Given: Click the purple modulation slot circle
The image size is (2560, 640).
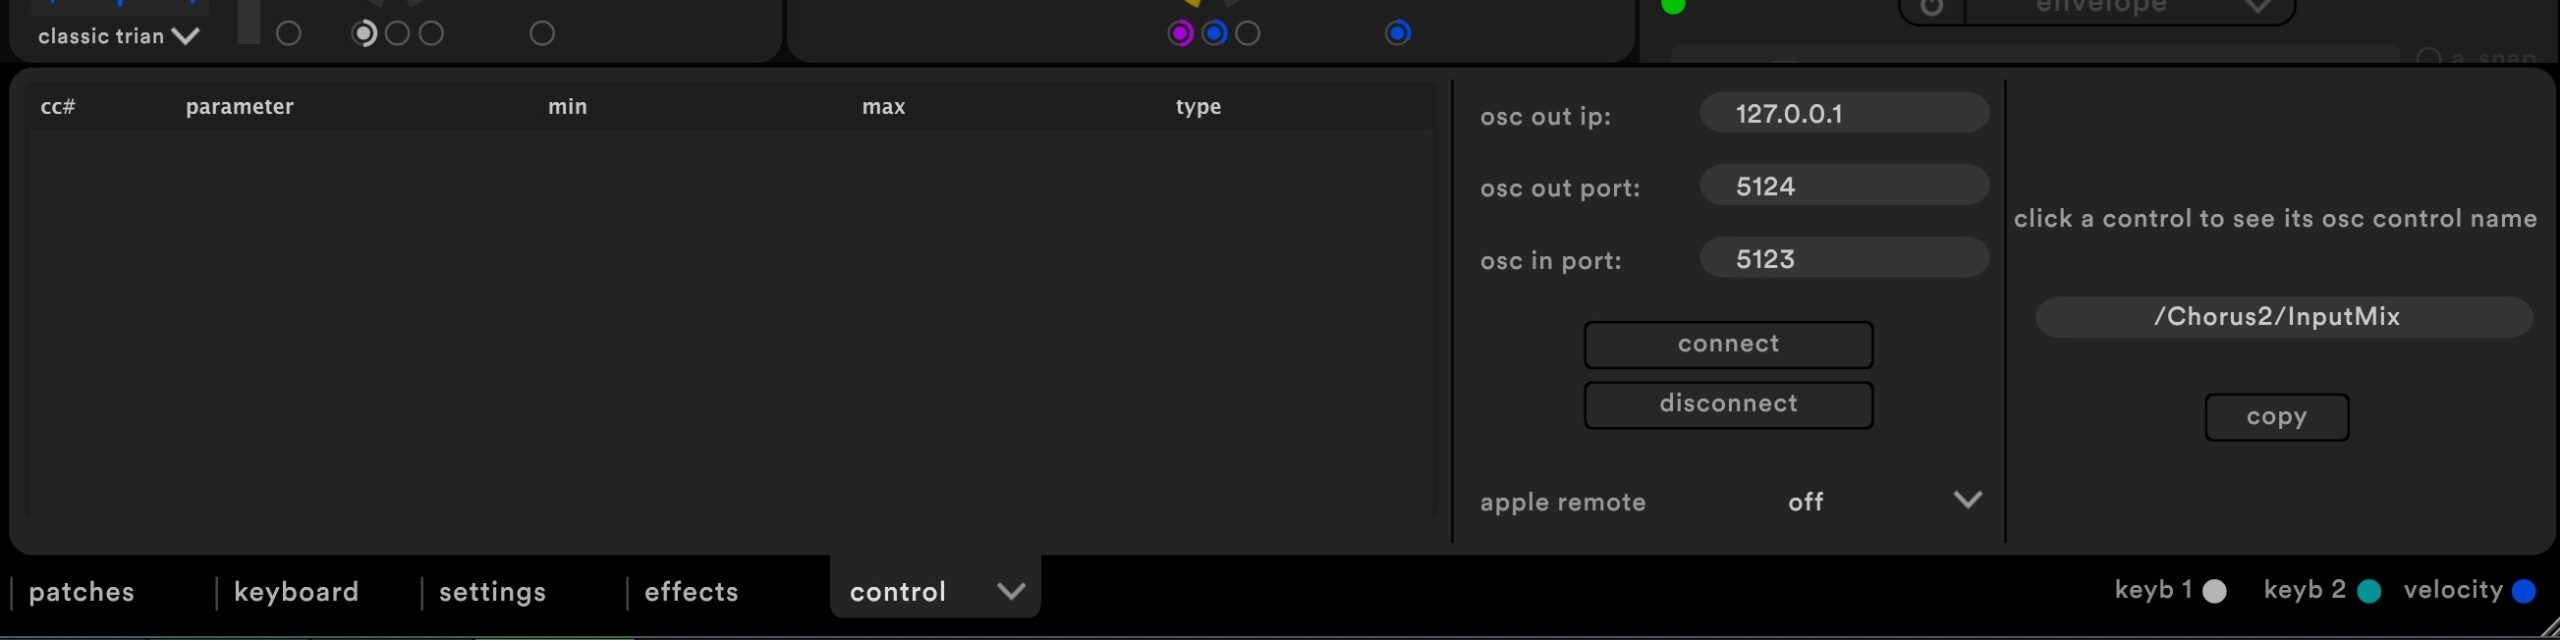Looking at the screenshot, I should (1180, 34).
